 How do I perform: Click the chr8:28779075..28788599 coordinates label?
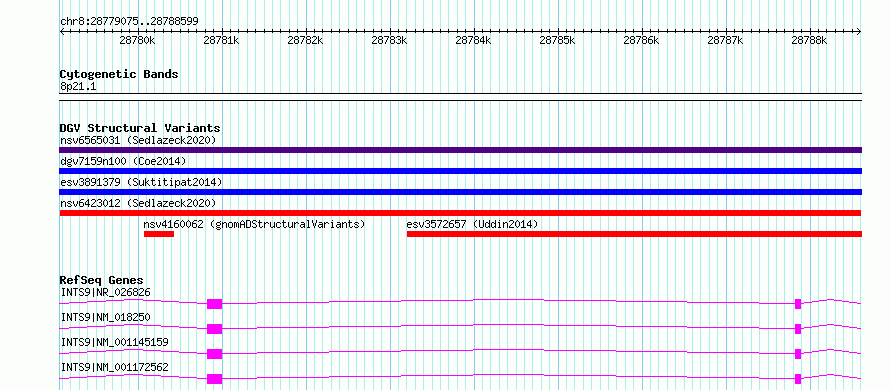(x=129, y=21)
